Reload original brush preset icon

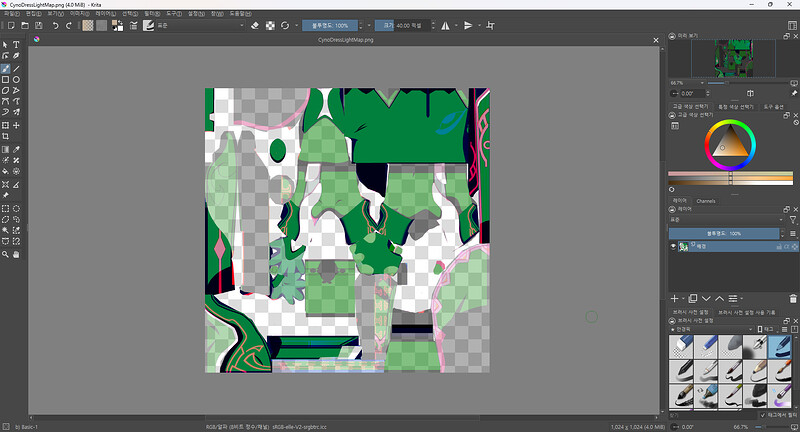click(x=285, y=26)
